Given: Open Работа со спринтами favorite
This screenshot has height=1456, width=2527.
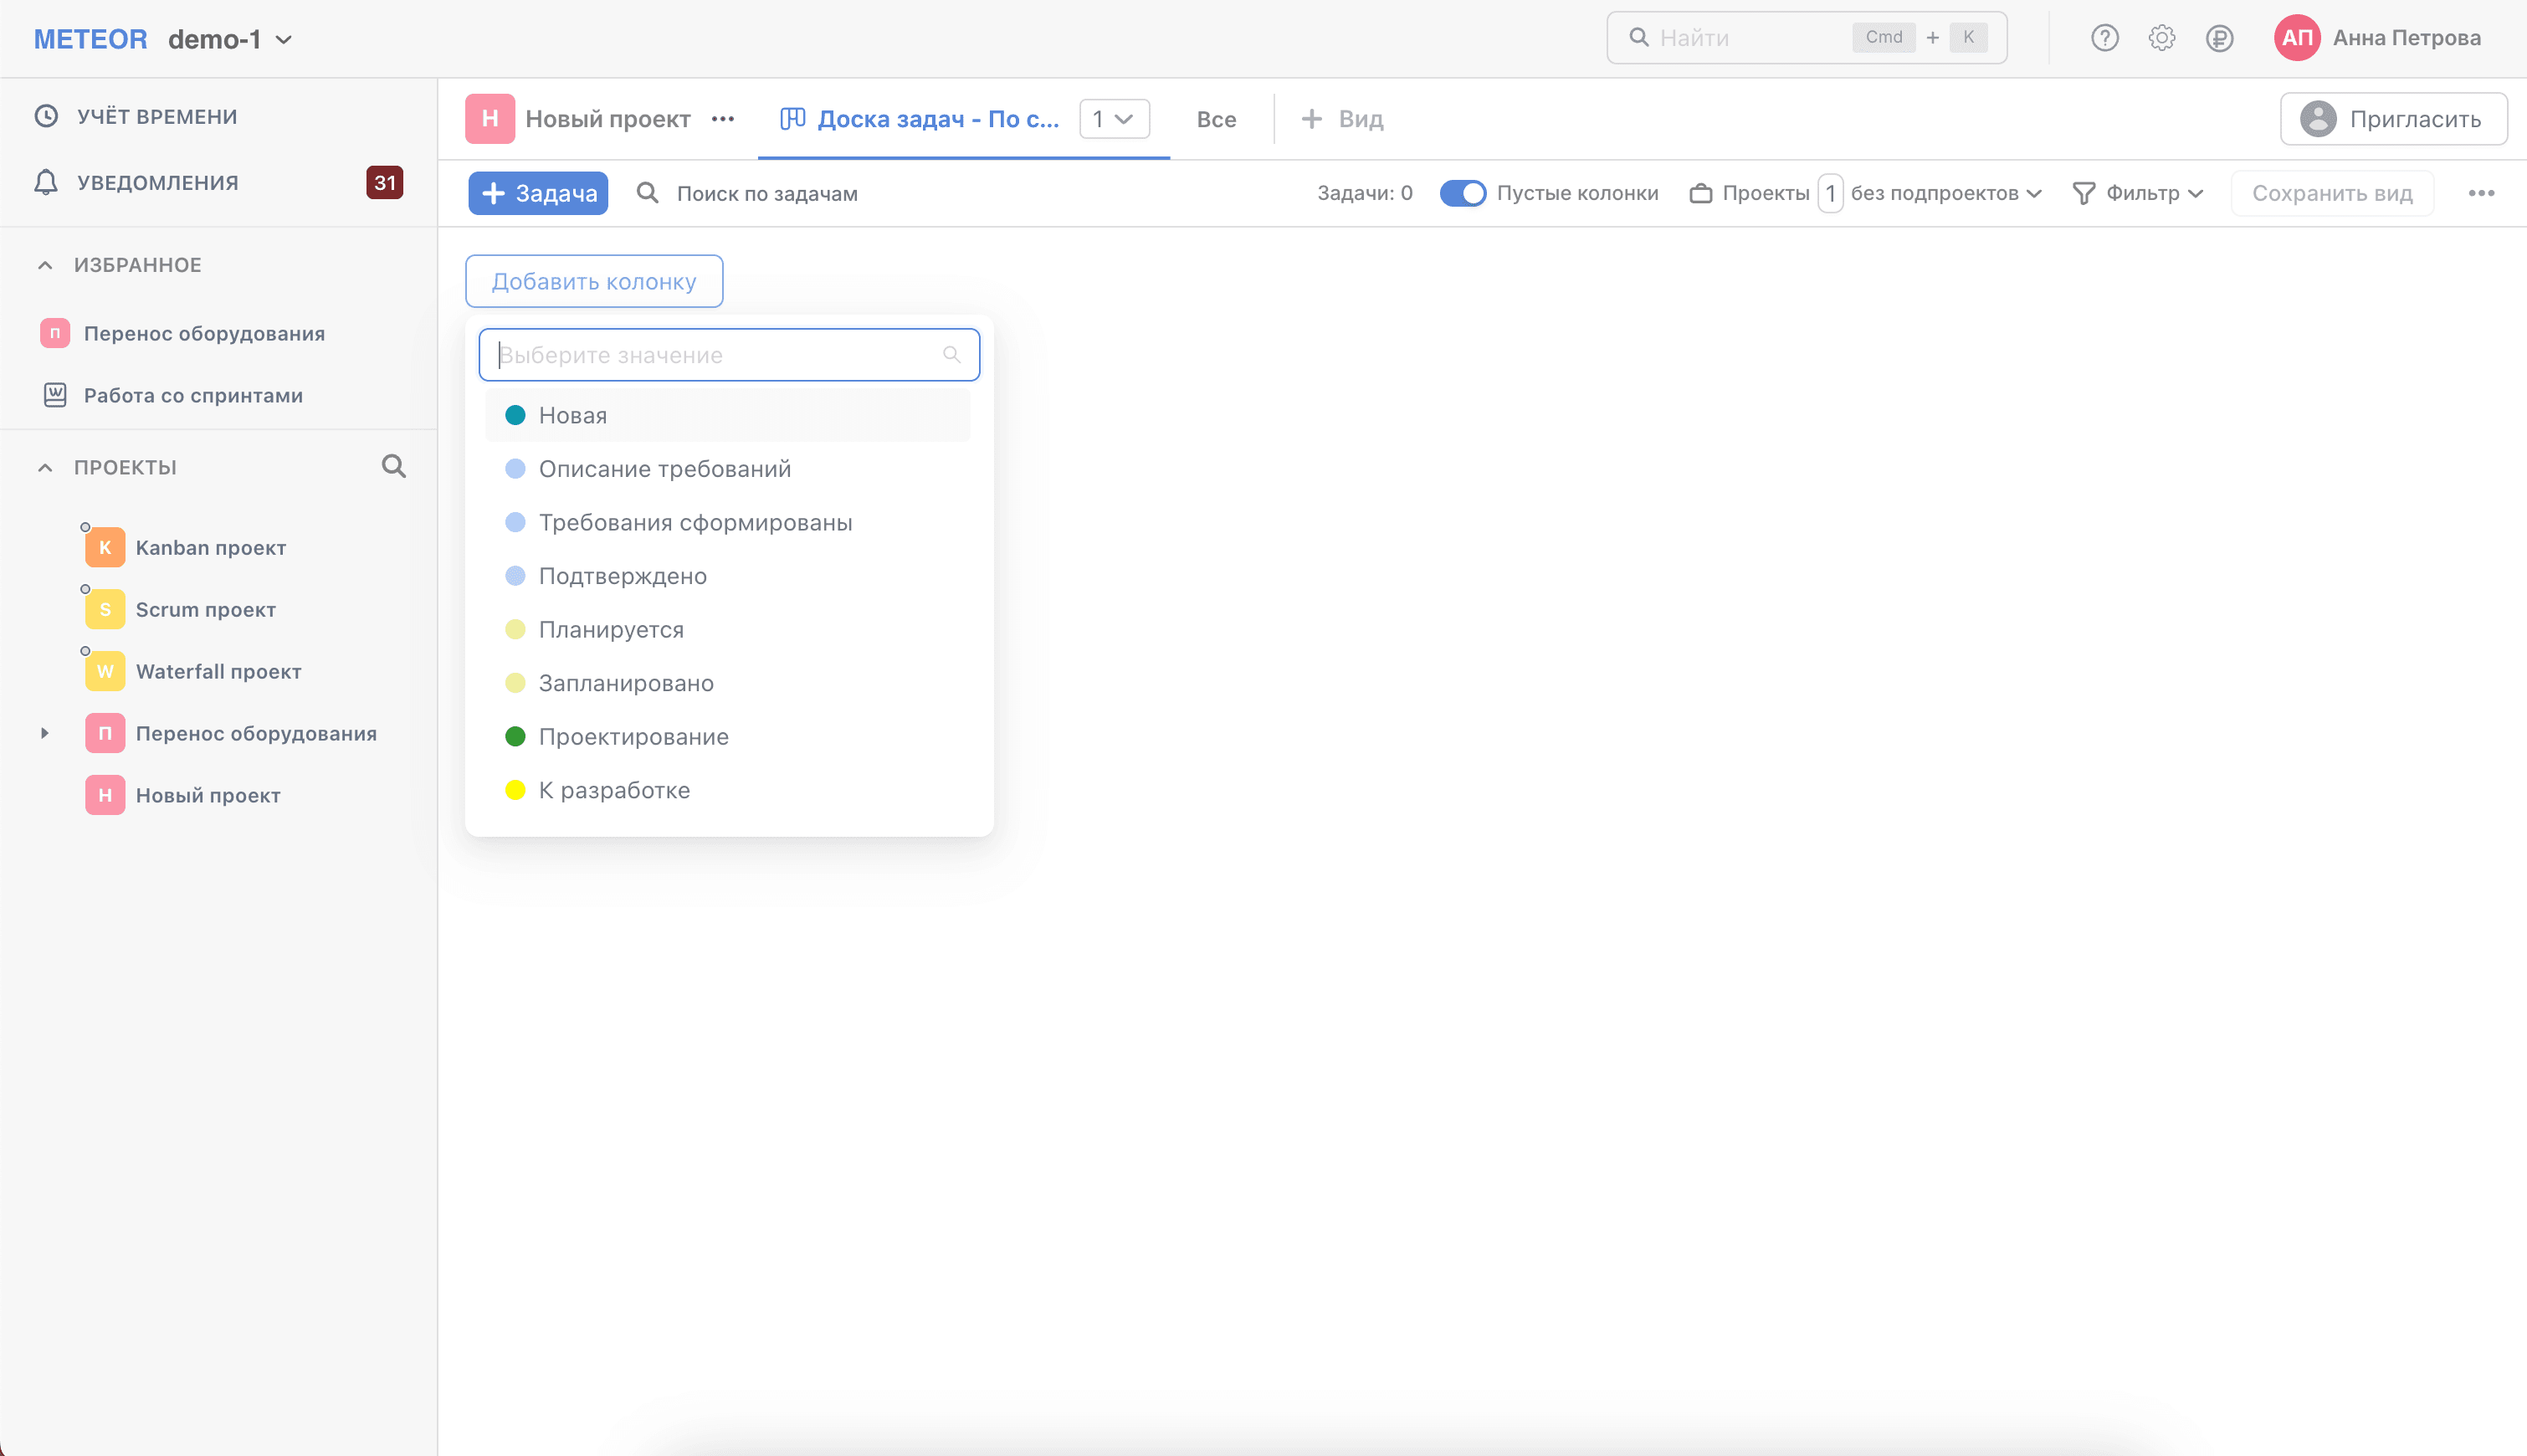Looking at the screenshot, I should (x=193, y=395).
